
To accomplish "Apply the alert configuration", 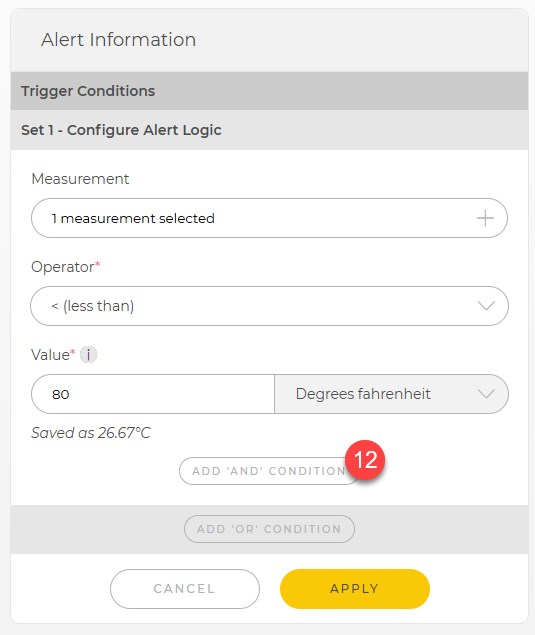I will click(x=355, y=589).
